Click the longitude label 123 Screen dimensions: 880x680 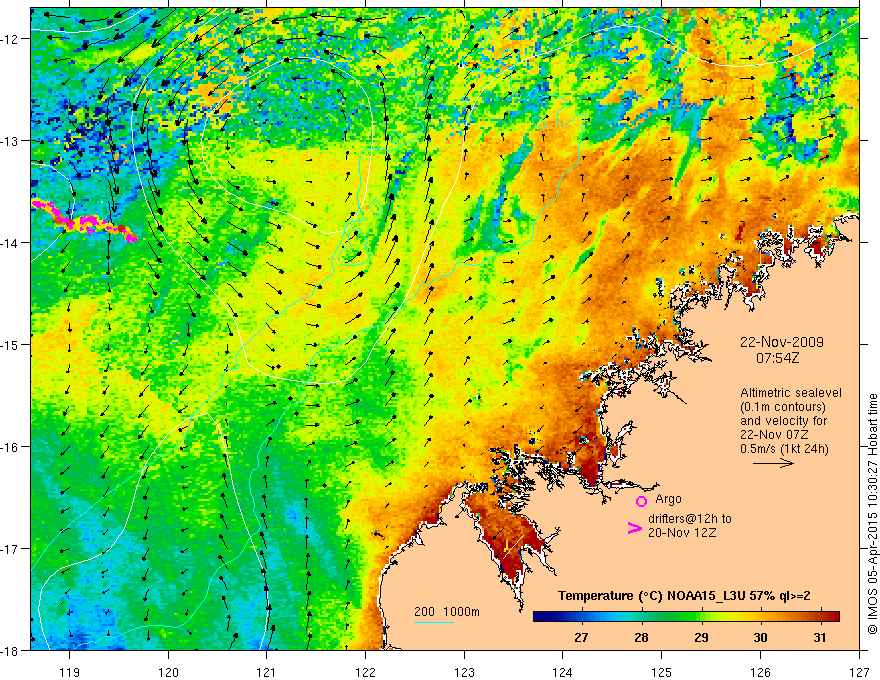(x=465, y=672)
